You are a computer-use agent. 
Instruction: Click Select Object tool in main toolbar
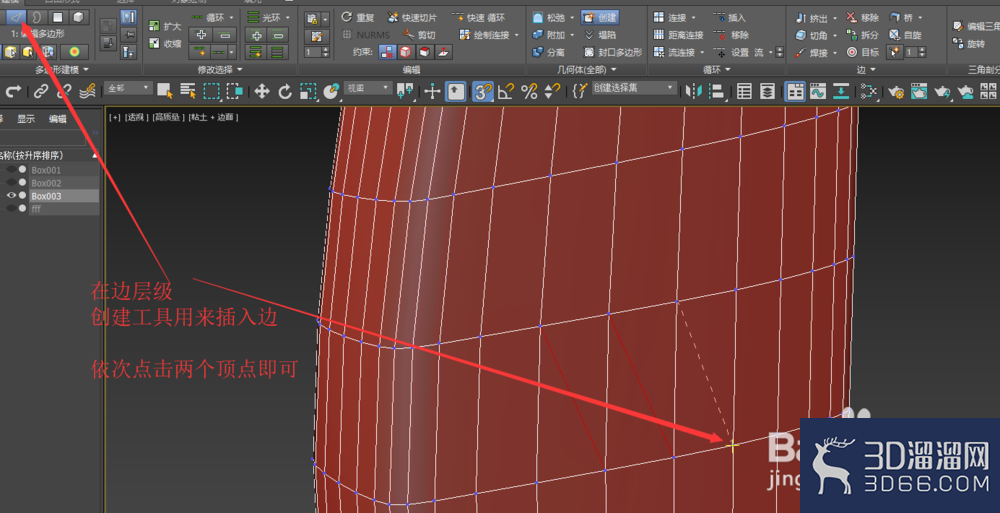coord(165,91)
